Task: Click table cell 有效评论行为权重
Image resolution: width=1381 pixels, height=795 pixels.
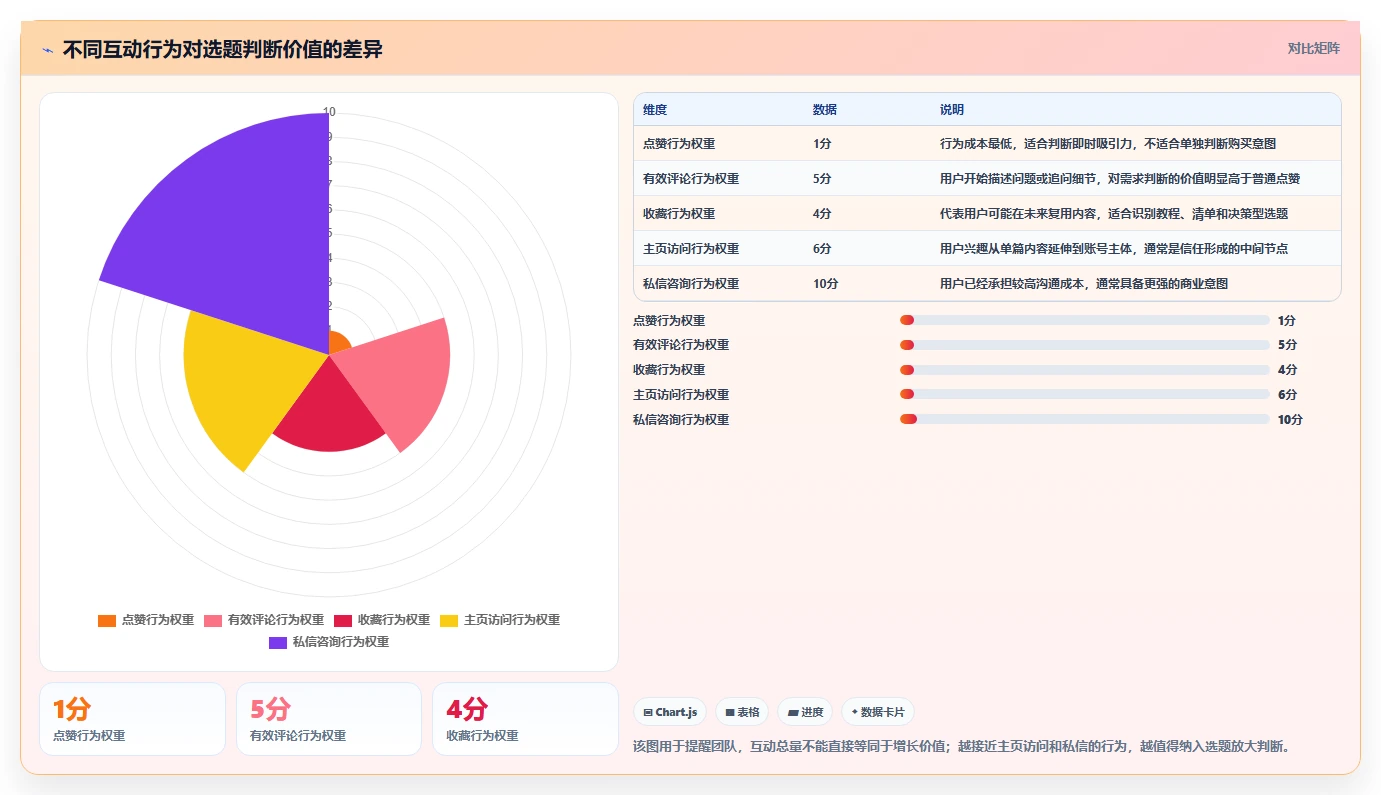Action: click(x=691, y=178)
